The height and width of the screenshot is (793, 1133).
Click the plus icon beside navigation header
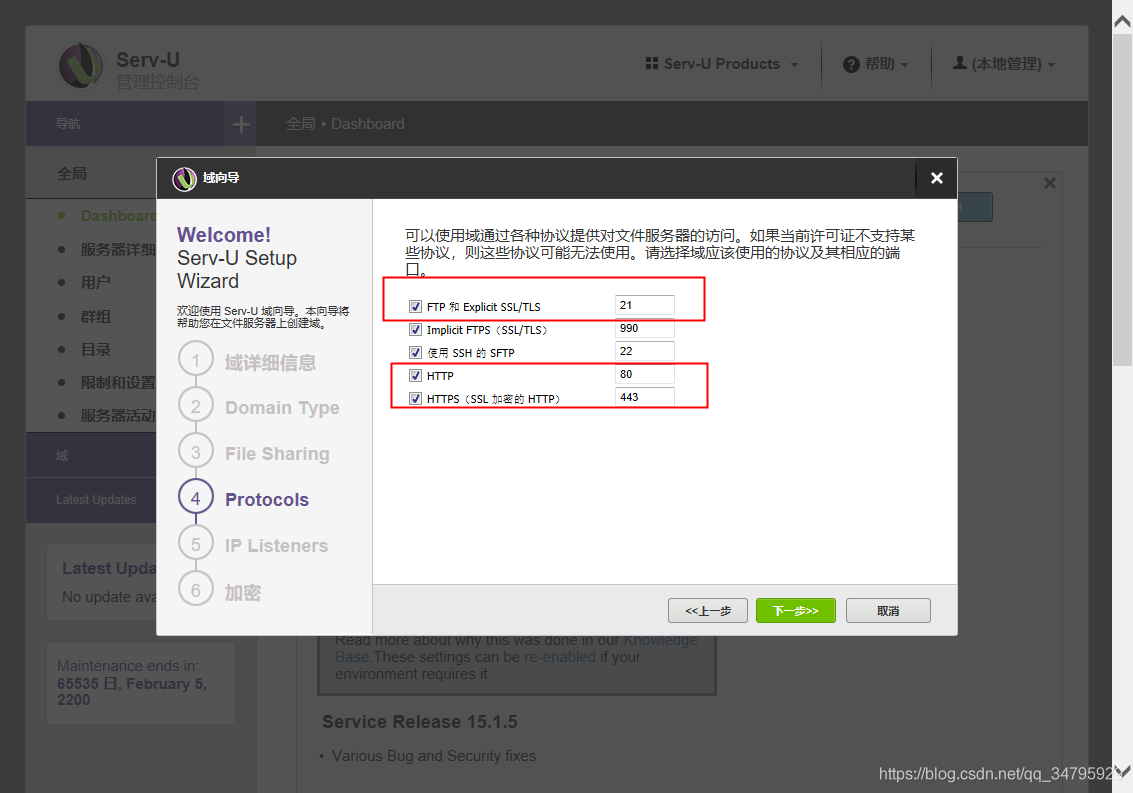point(241,124)
